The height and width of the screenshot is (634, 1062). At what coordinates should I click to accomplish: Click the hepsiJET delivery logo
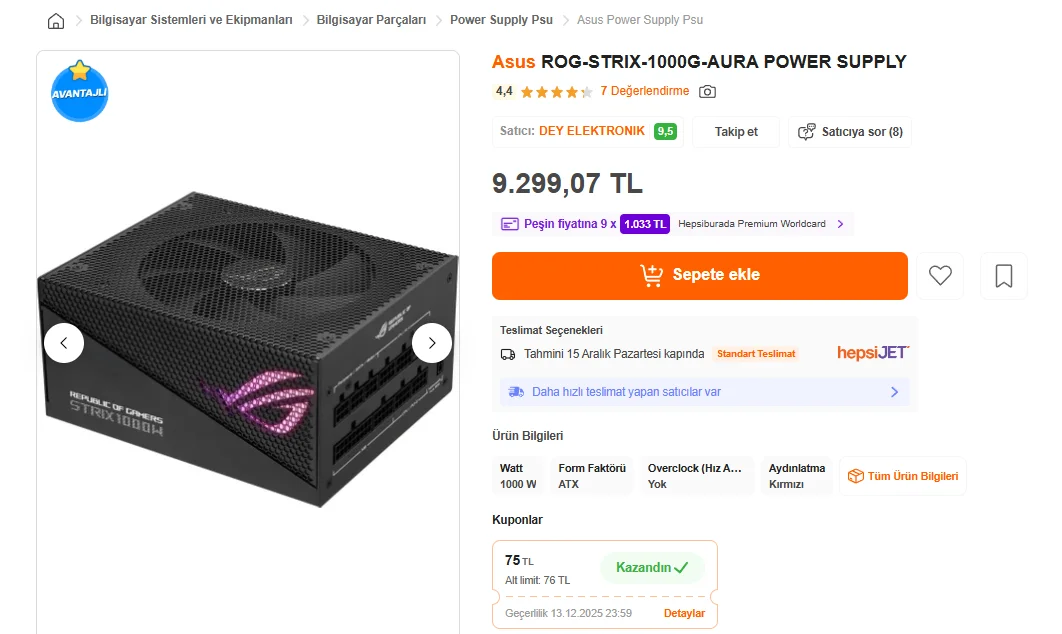click(873, 353)
